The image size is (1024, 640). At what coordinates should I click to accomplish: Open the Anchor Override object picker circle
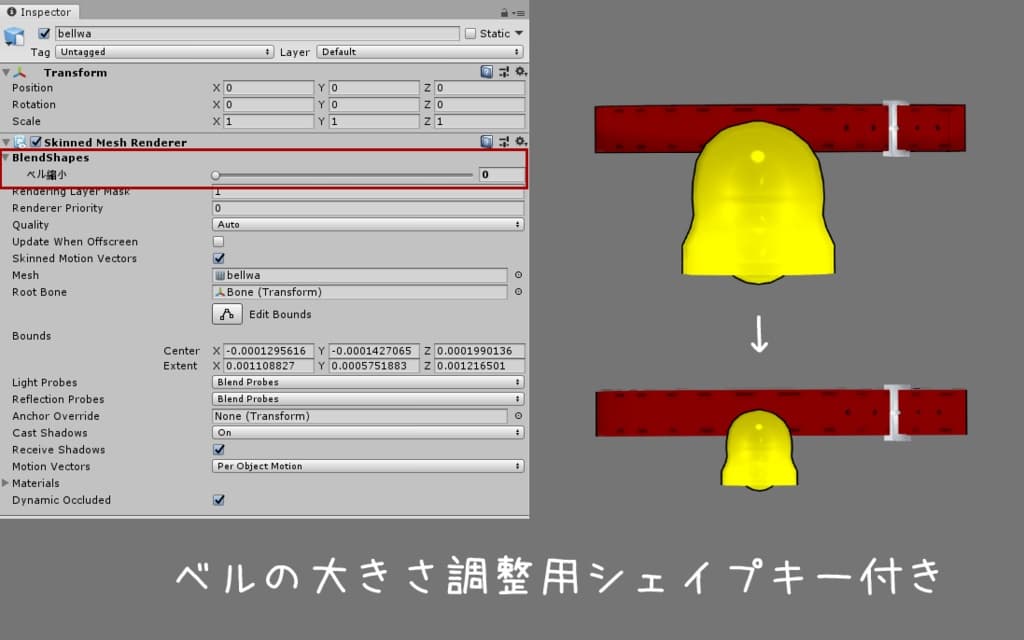click(x=519, y=415)
